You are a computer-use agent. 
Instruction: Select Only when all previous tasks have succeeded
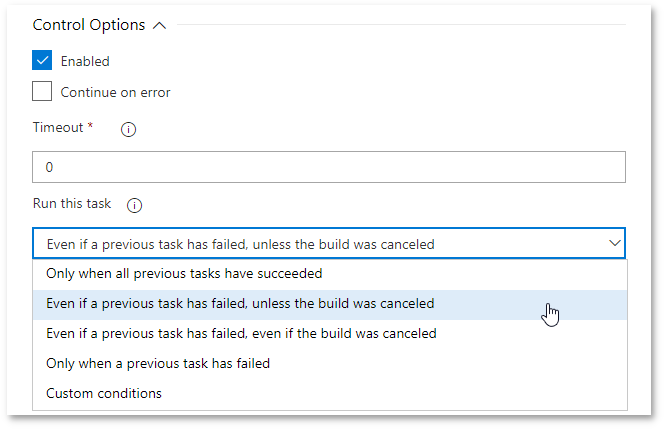pyautogui.click(x=184, y=272)
